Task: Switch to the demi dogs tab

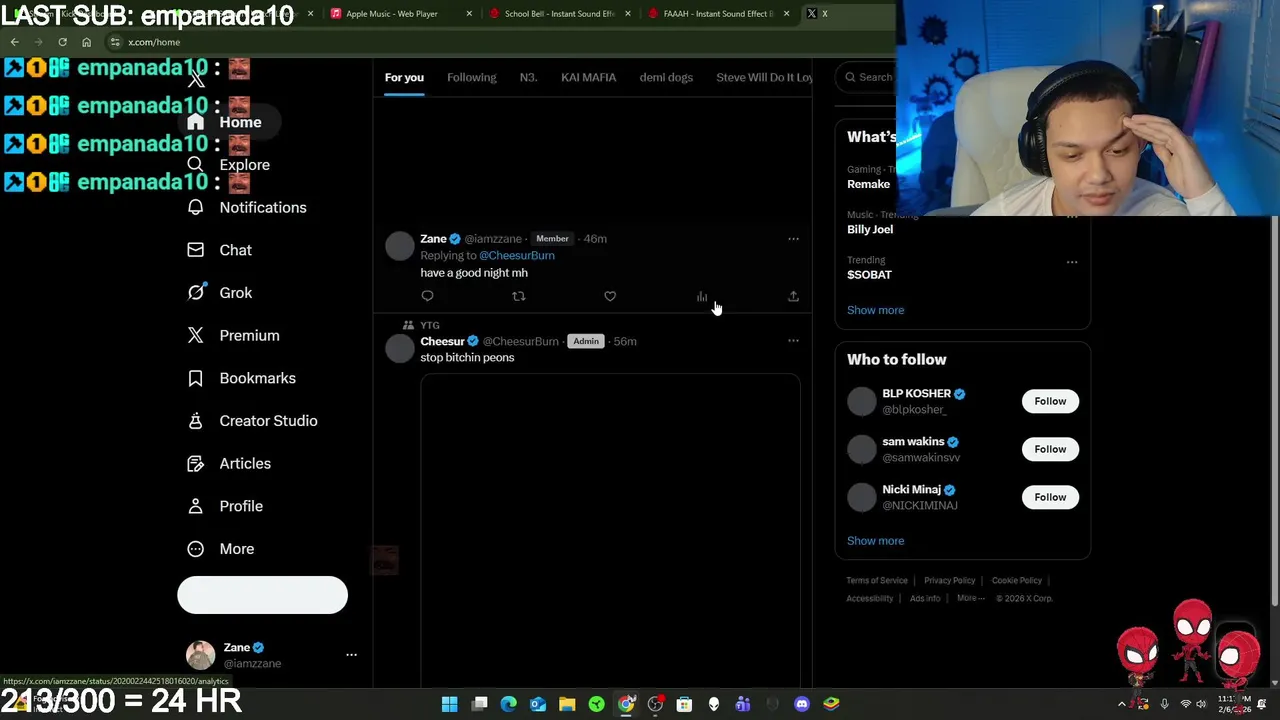Action: tap(666, 77)
